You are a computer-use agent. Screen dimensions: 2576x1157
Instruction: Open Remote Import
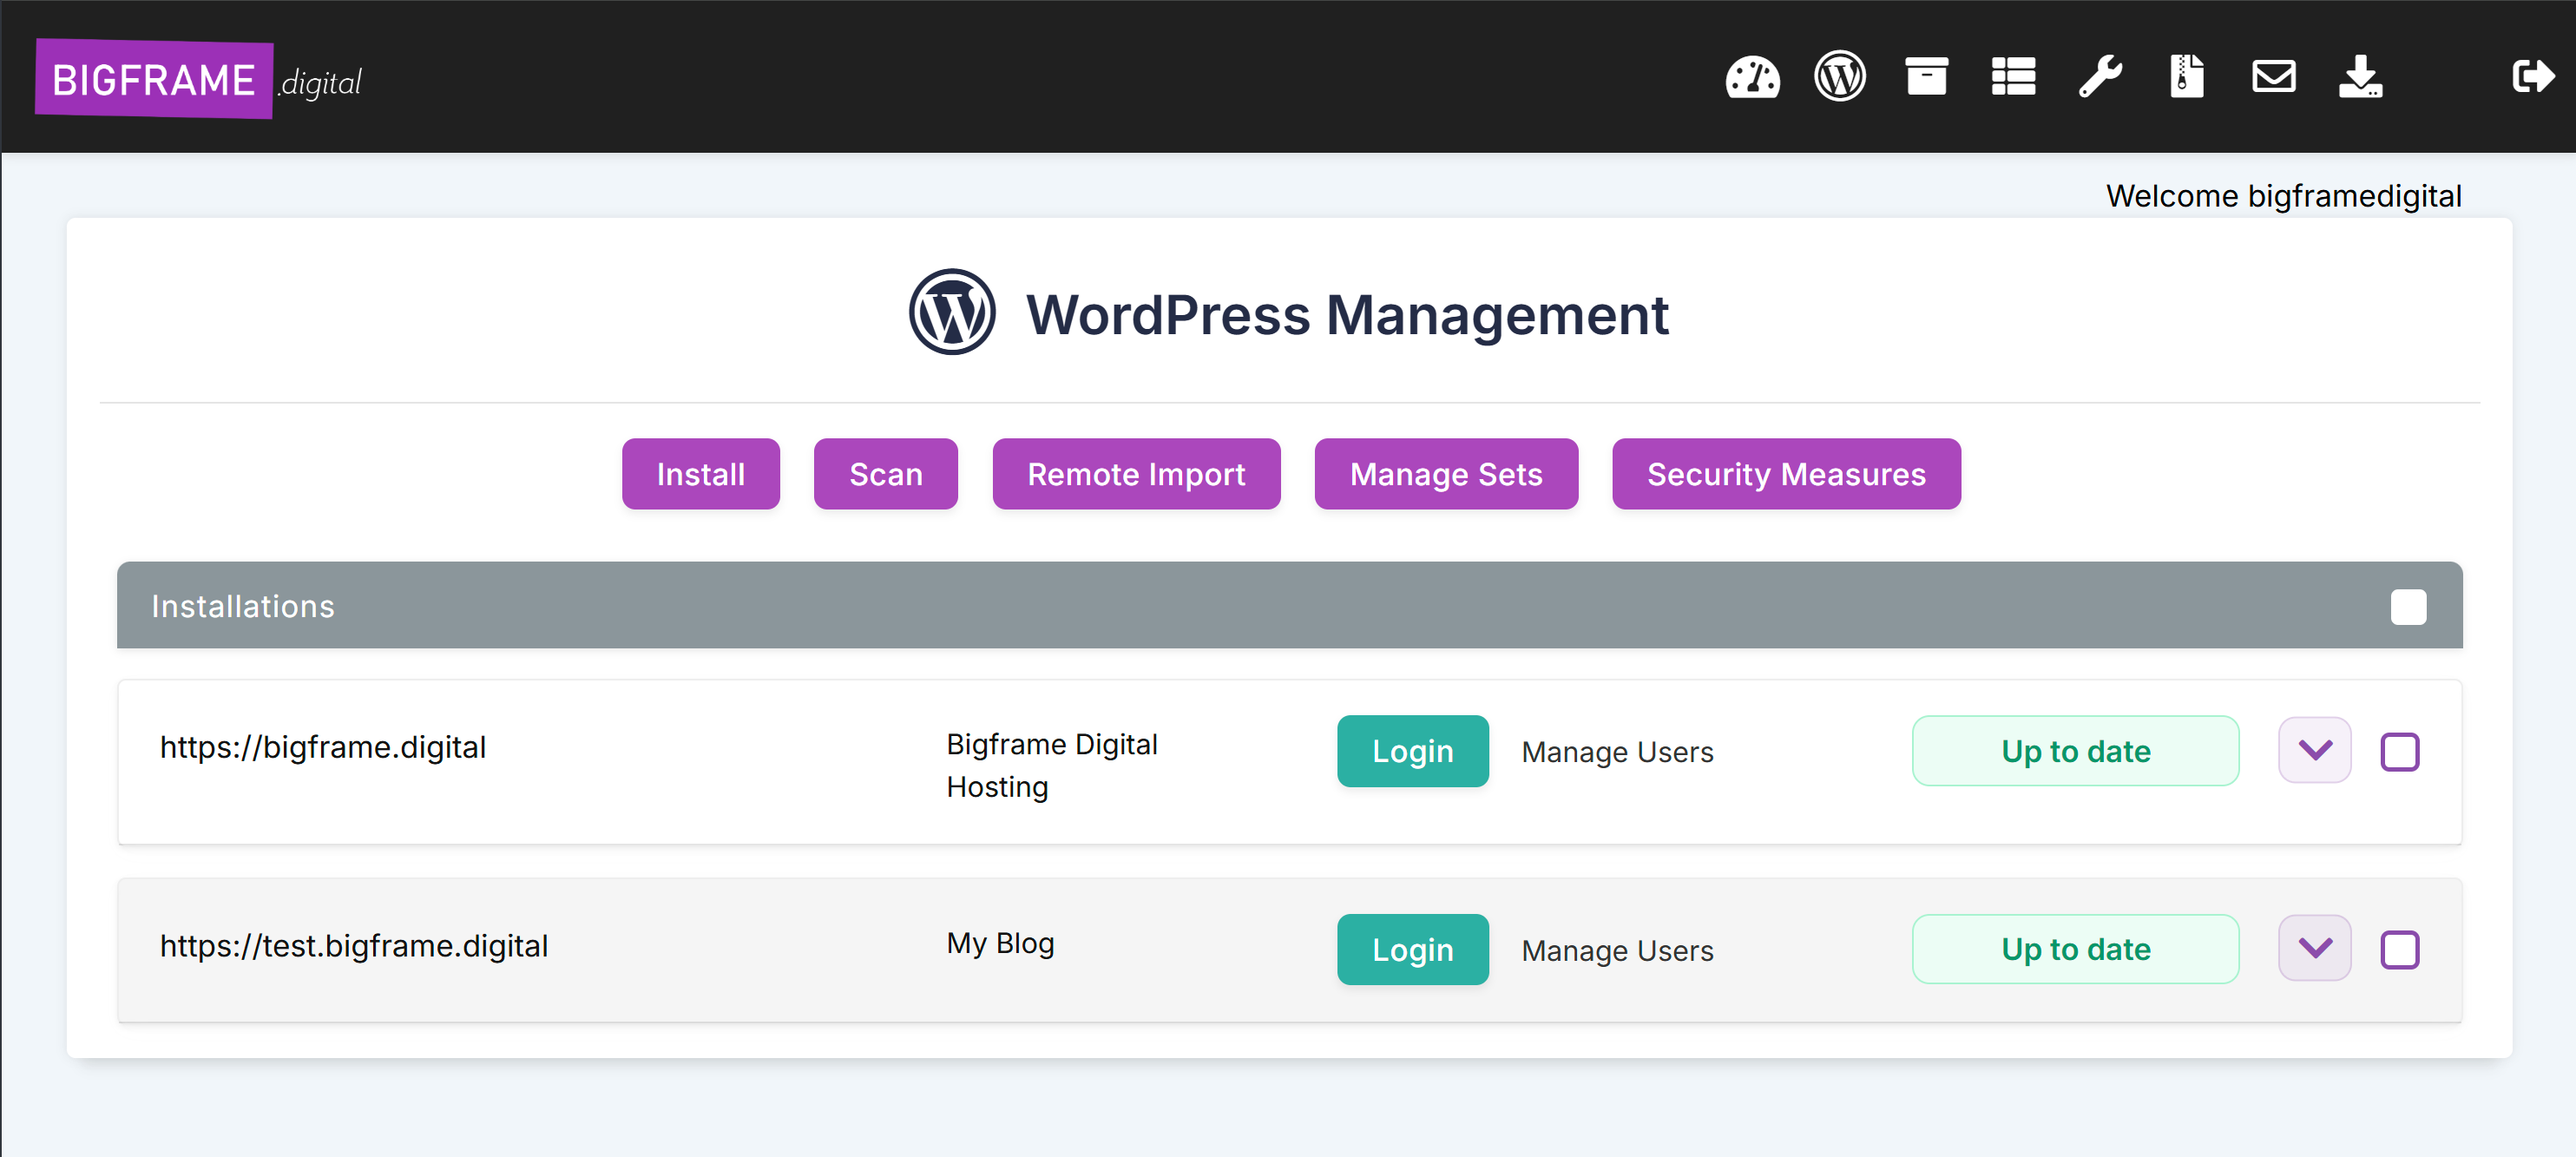pos(1136,474)
